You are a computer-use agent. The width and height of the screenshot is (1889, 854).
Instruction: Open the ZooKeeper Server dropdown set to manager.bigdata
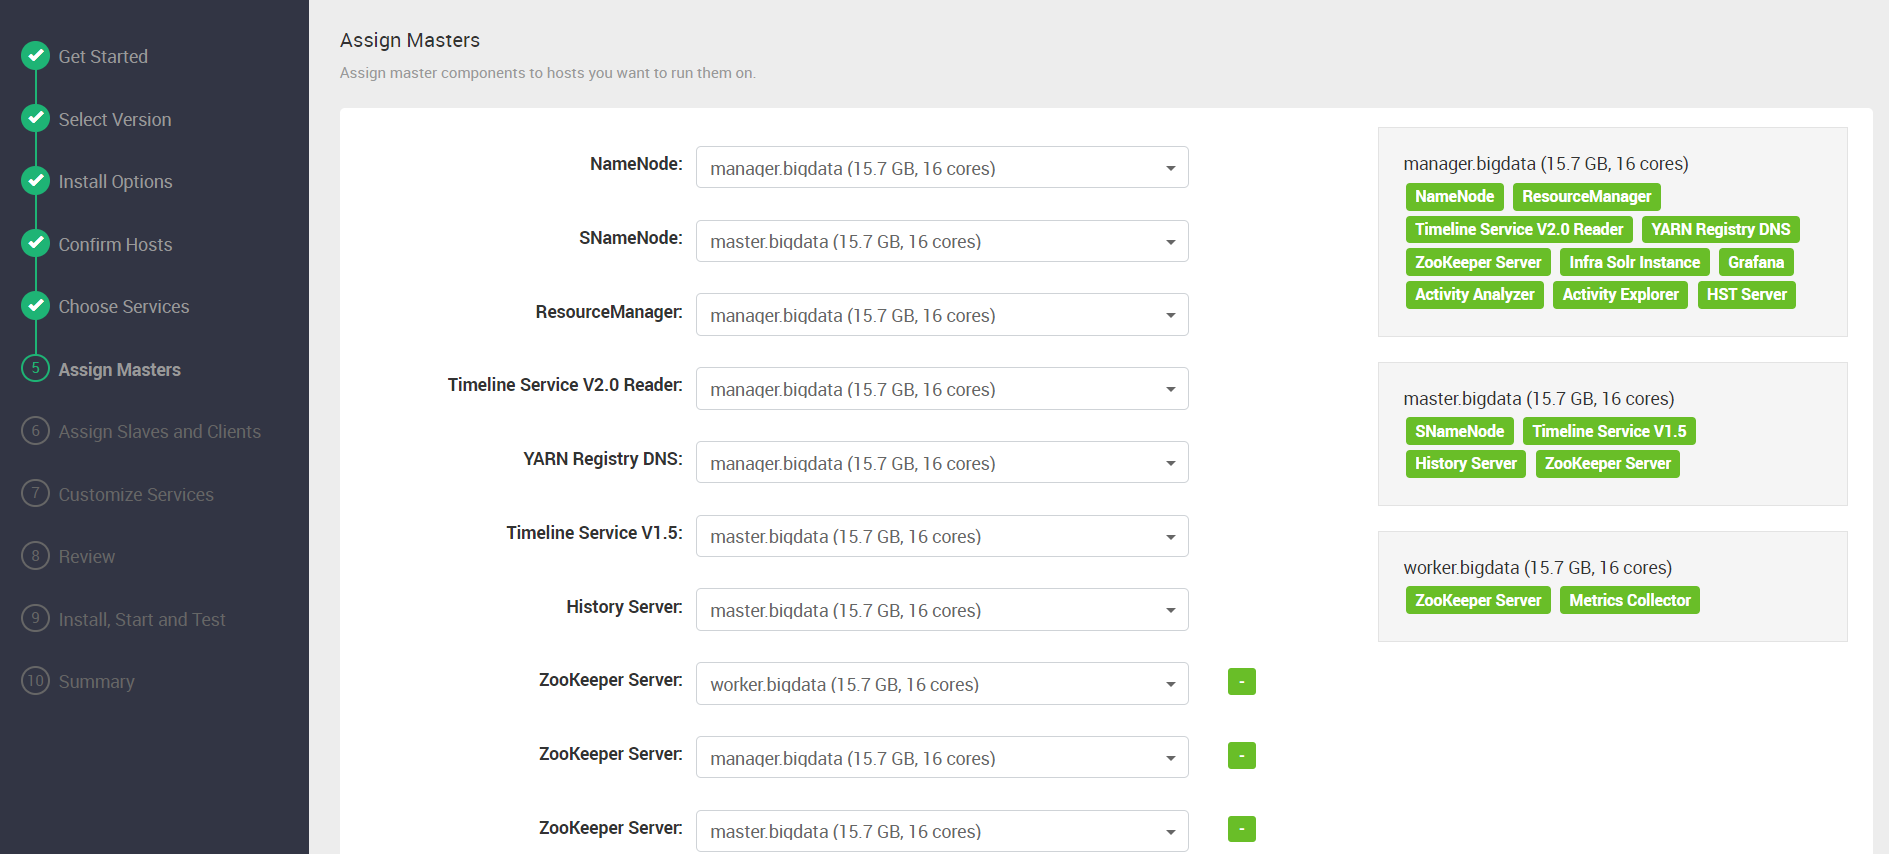click(x=942, y=757)
